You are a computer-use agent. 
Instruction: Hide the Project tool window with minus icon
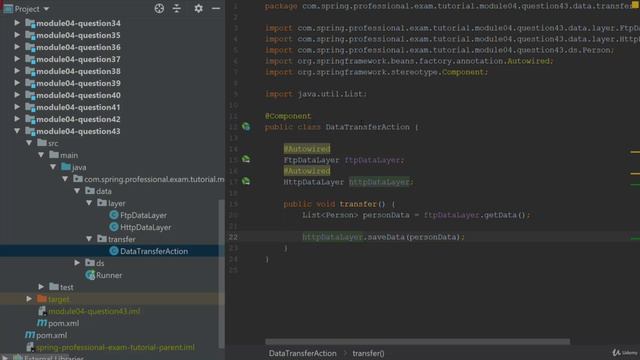click(x=216, y=8)
